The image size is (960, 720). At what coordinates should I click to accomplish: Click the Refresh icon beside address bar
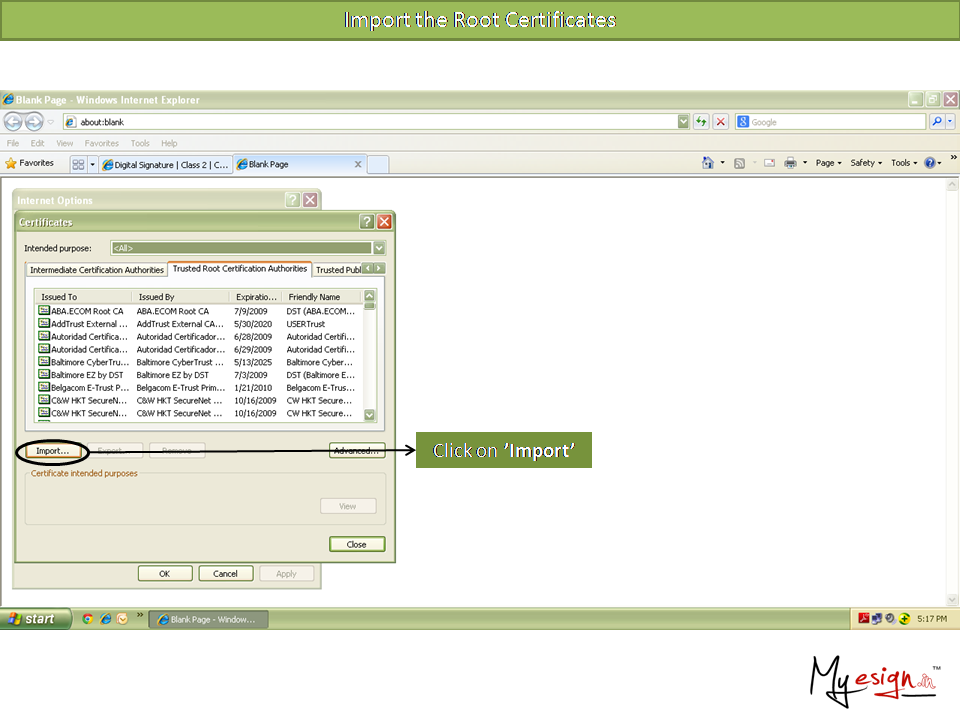tap(702, 122)
